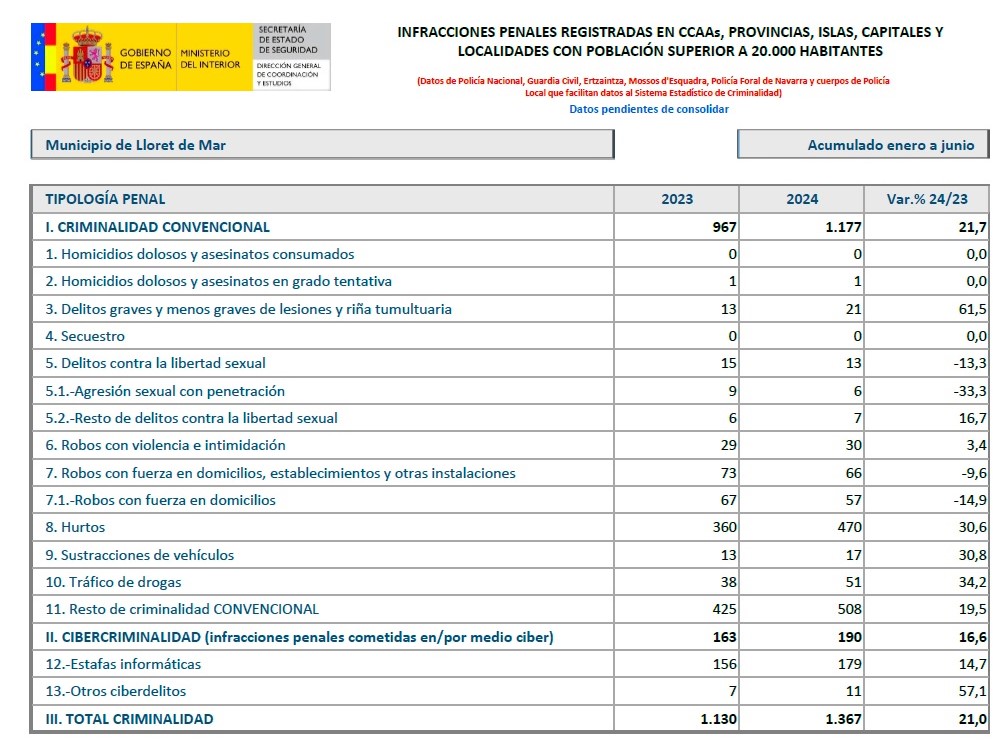Viewport: 993px width, 744px height.
Task: Click the I. CRIMINALIDAD CONVENCIONAL row label
Action: point(157,227)
